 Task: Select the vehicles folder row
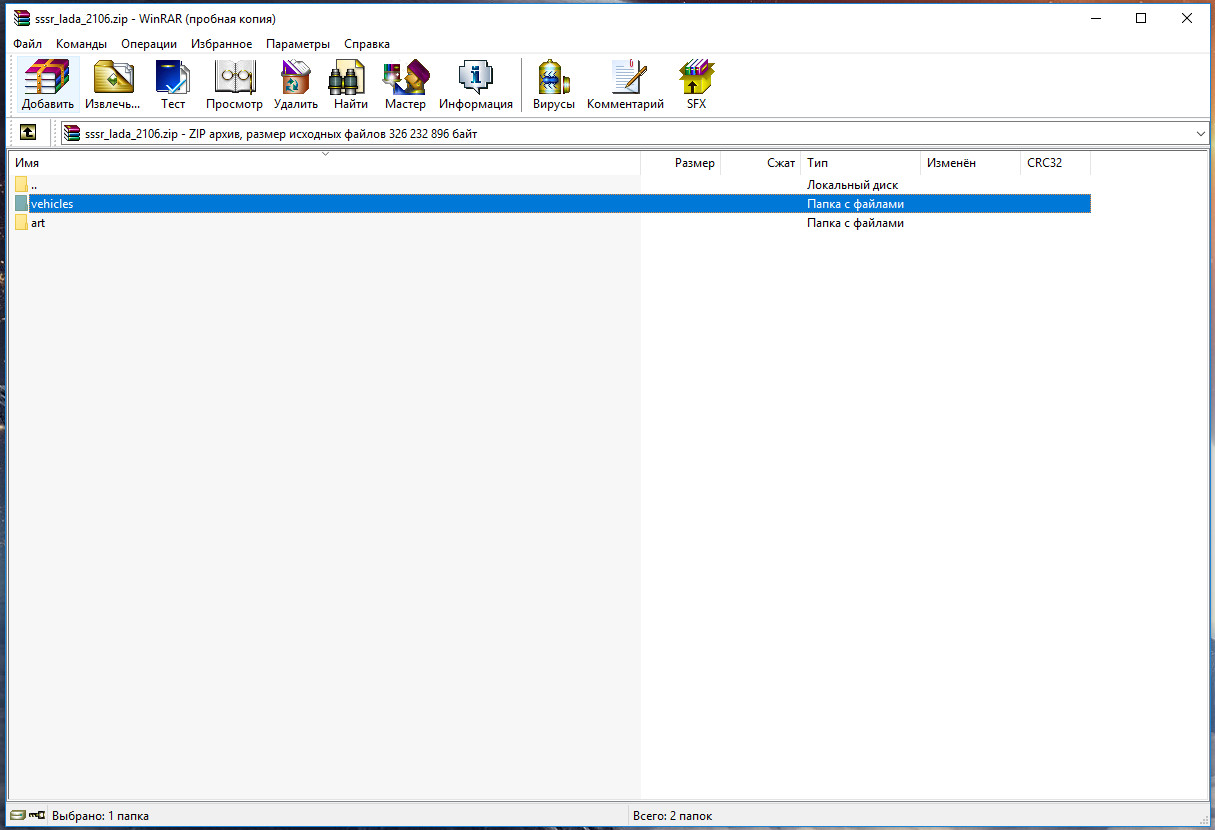(x=551, y=204)
